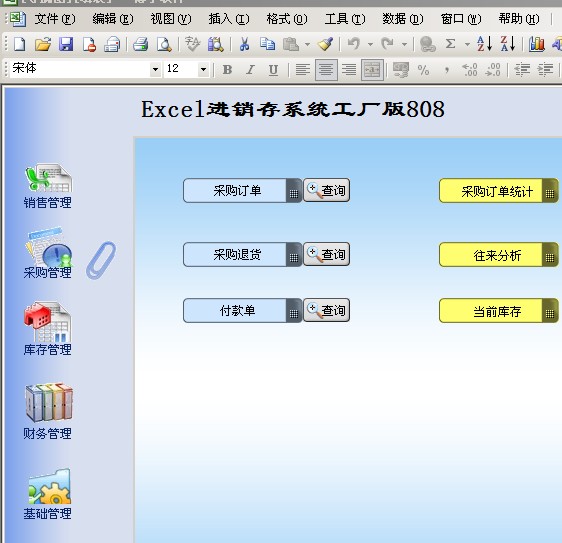562x543 pixels.
Task: Align text right
Action: tap(349, 70)
